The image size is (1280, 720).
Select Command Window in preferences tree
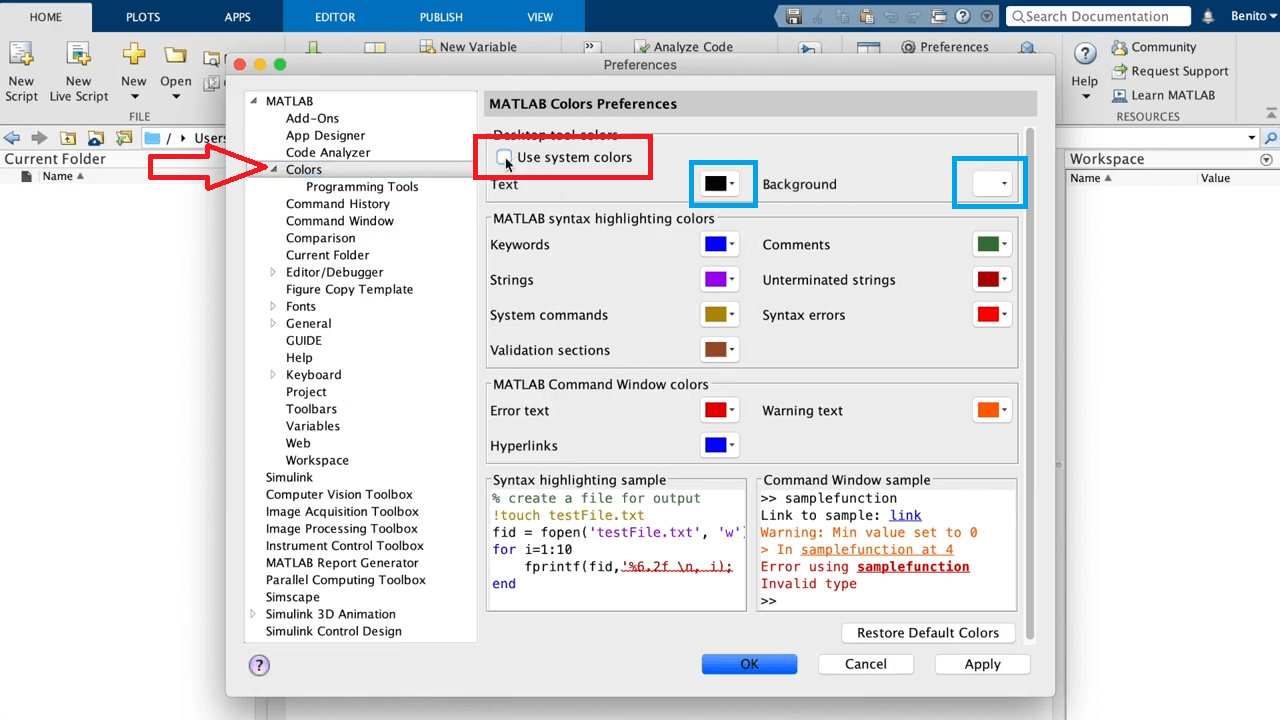340,221
